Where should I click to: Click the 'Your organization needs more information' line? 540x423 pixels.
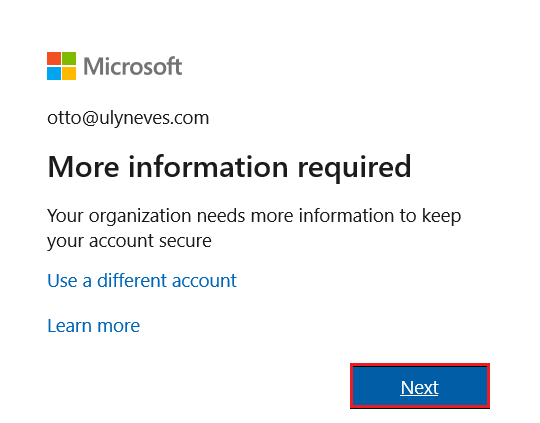click(x=254, y=216)
